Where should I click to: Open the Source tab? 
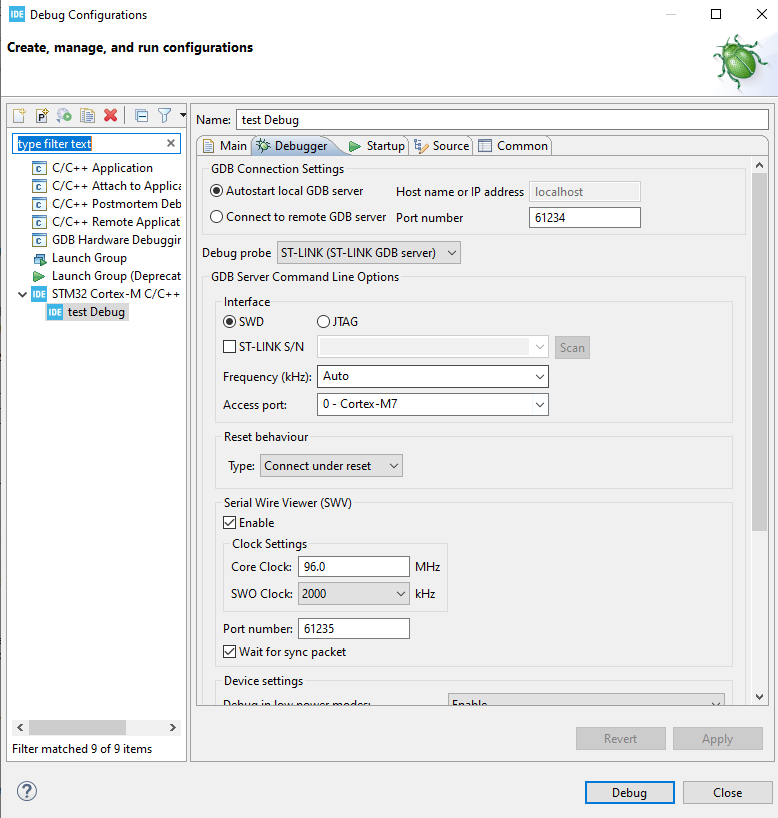pos(442,146)
